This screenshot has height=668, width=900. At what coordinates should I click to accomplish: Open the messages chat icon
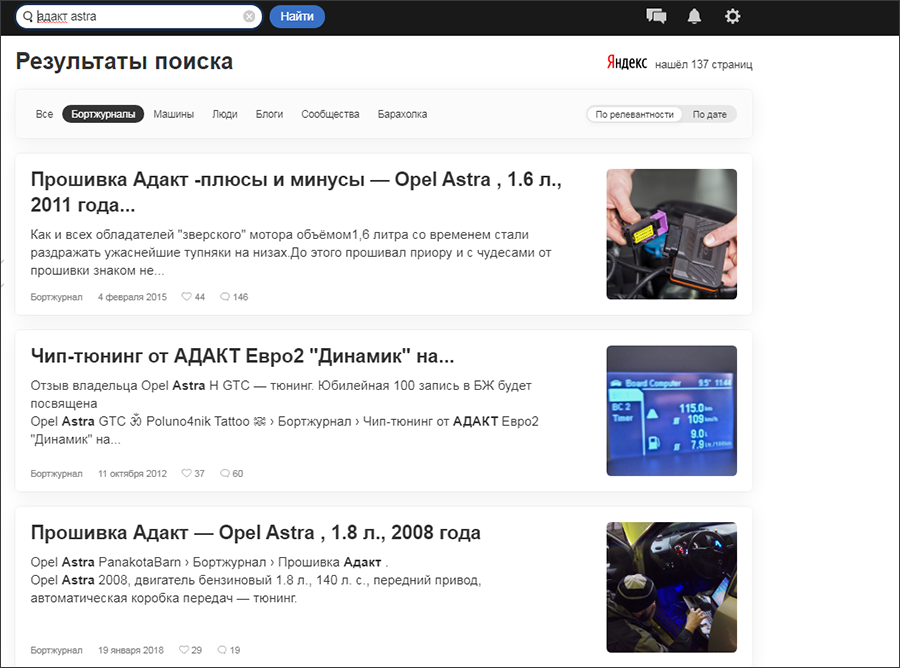click(x=656, y=16)
